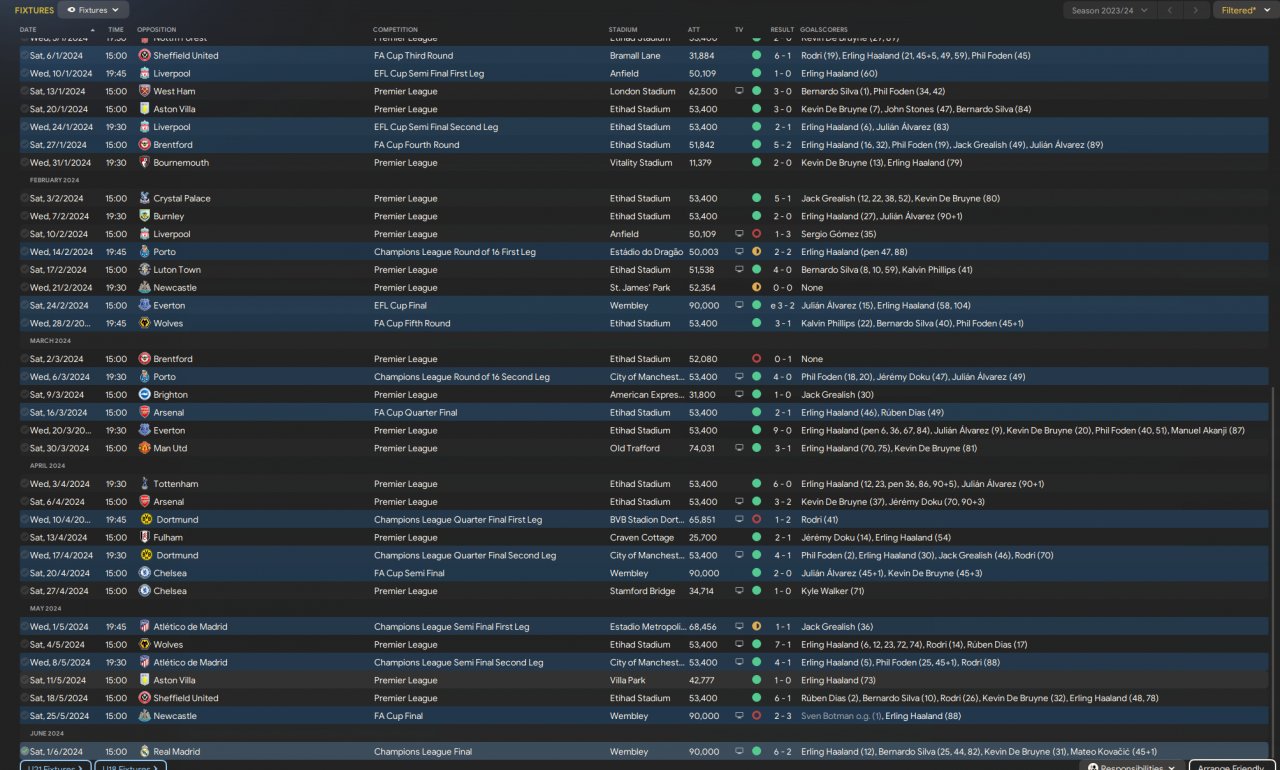Click the Burnley club badge
This screenshot has width=1280, height=770.
coord(145,216)
